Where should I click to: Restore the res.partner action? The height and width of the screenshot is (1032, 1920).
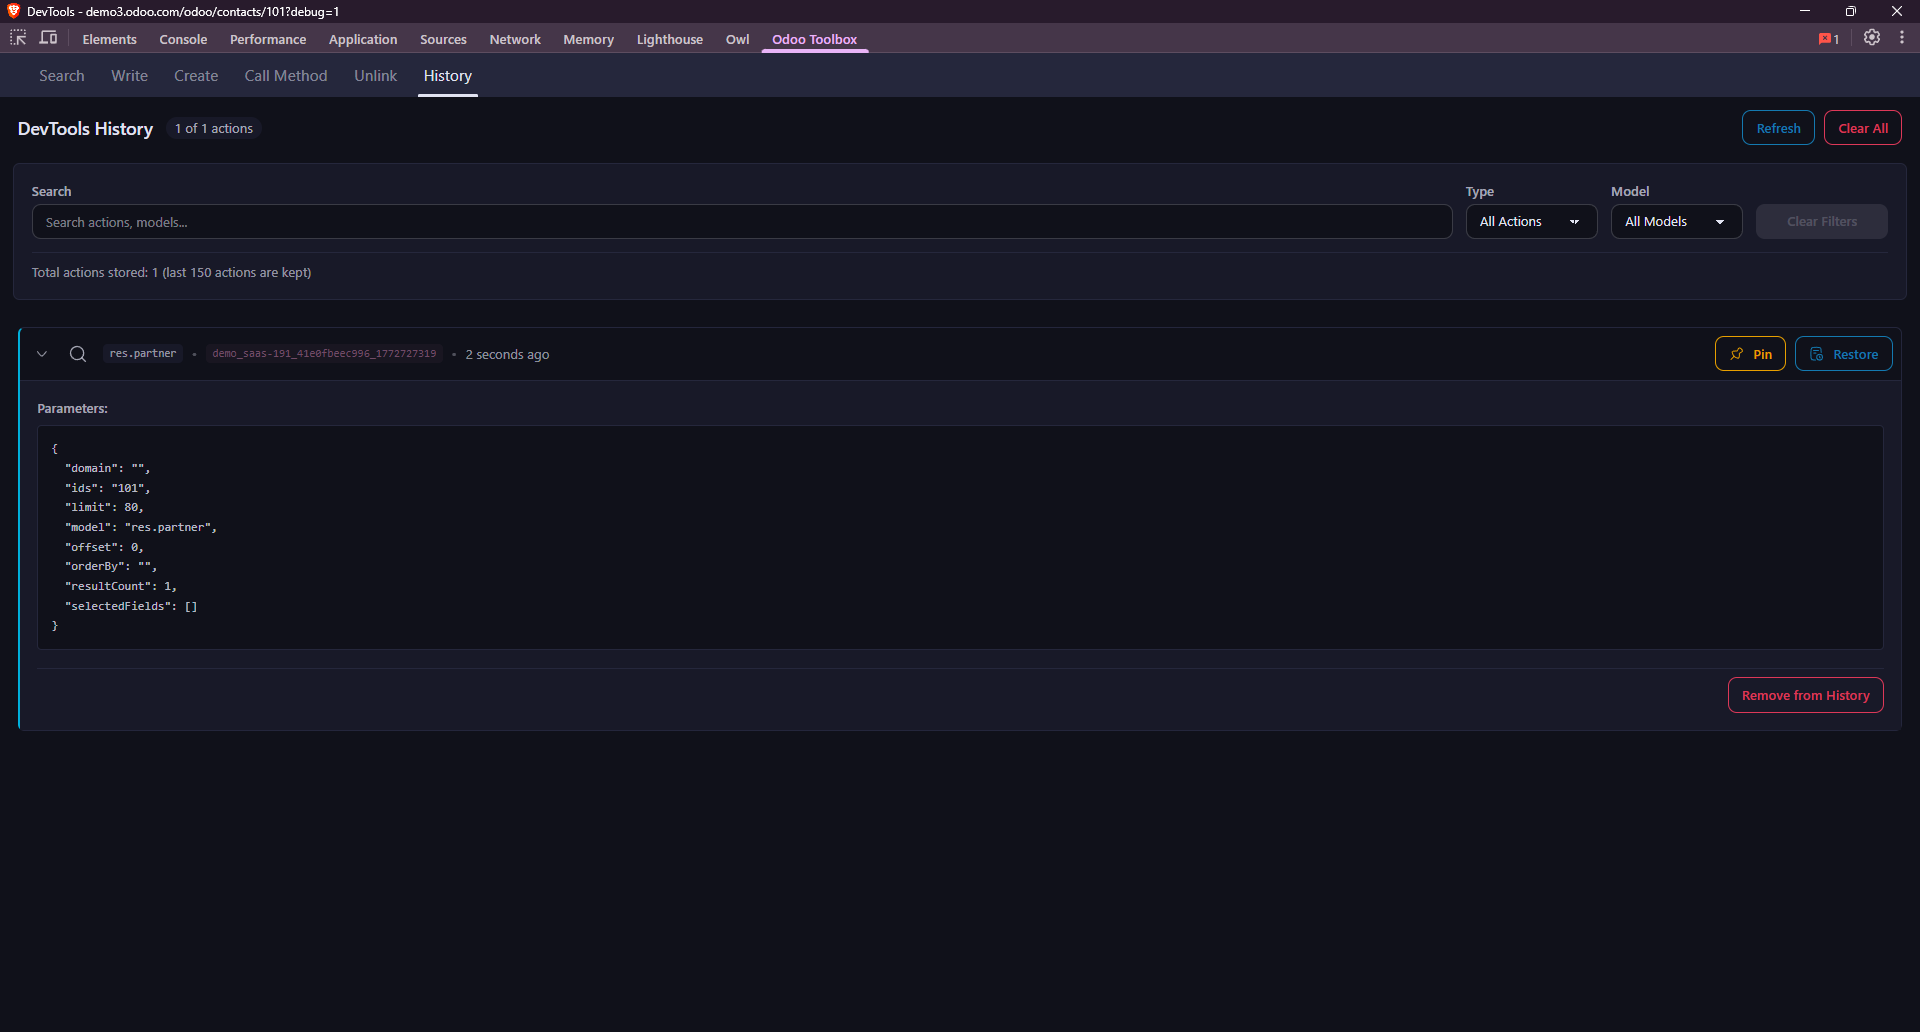pyautogui.click(x=1843, y=353)
